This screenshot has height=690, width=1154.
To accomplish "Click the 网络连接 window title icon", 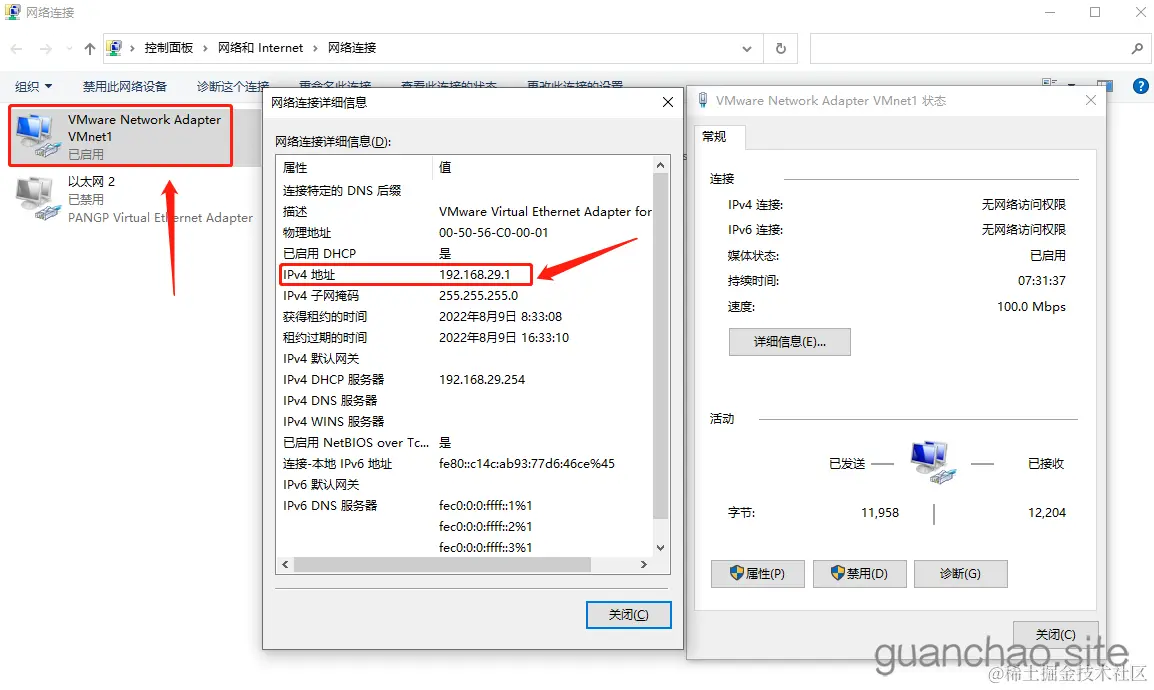I will click(13, 13).
